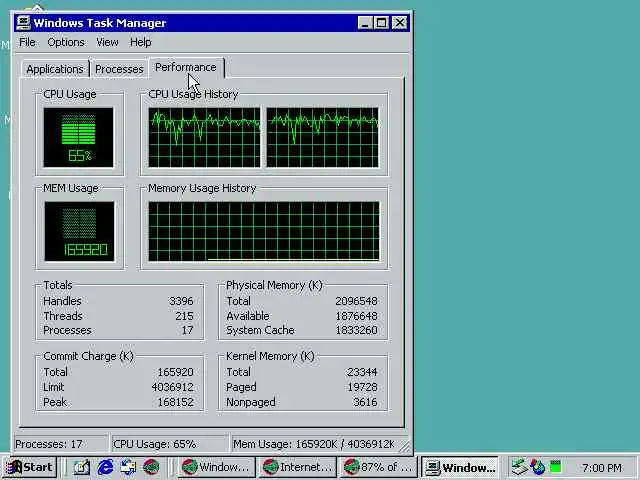Click the CPU Usage 65% gauge
This screenshot has height=480, width=640.
[x=78, y=138]
